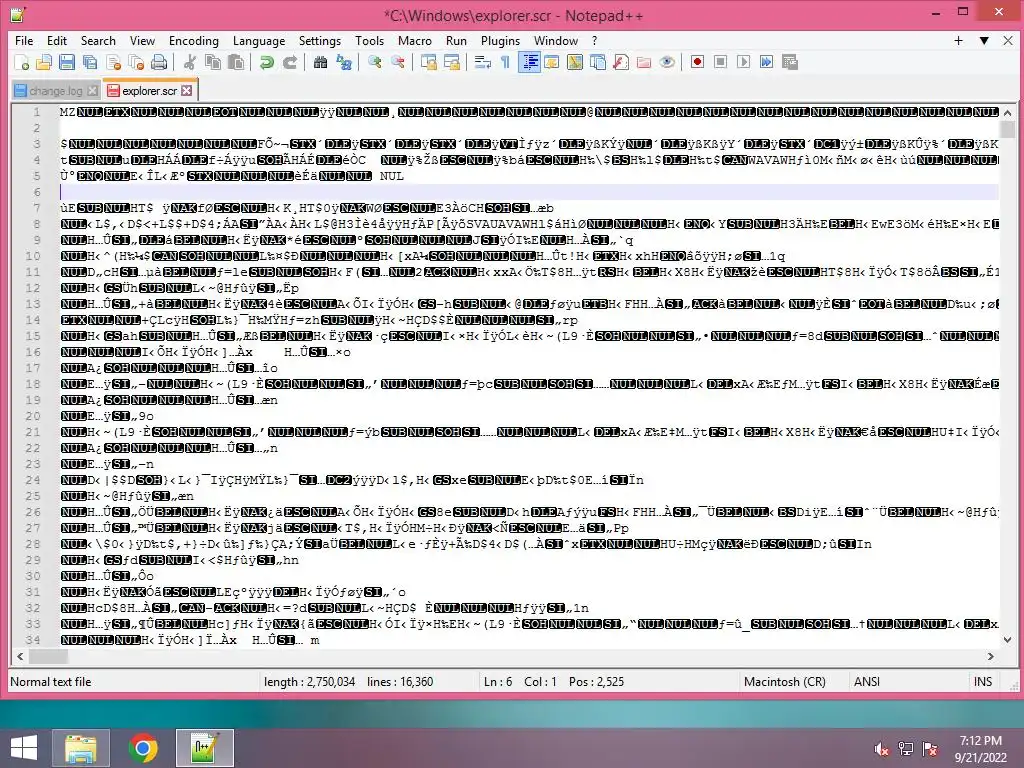Image resolution: width=1024 pixels, height=768 pixels.
Task: Launch Chrome from the taskbar
Action: (142, 748)
